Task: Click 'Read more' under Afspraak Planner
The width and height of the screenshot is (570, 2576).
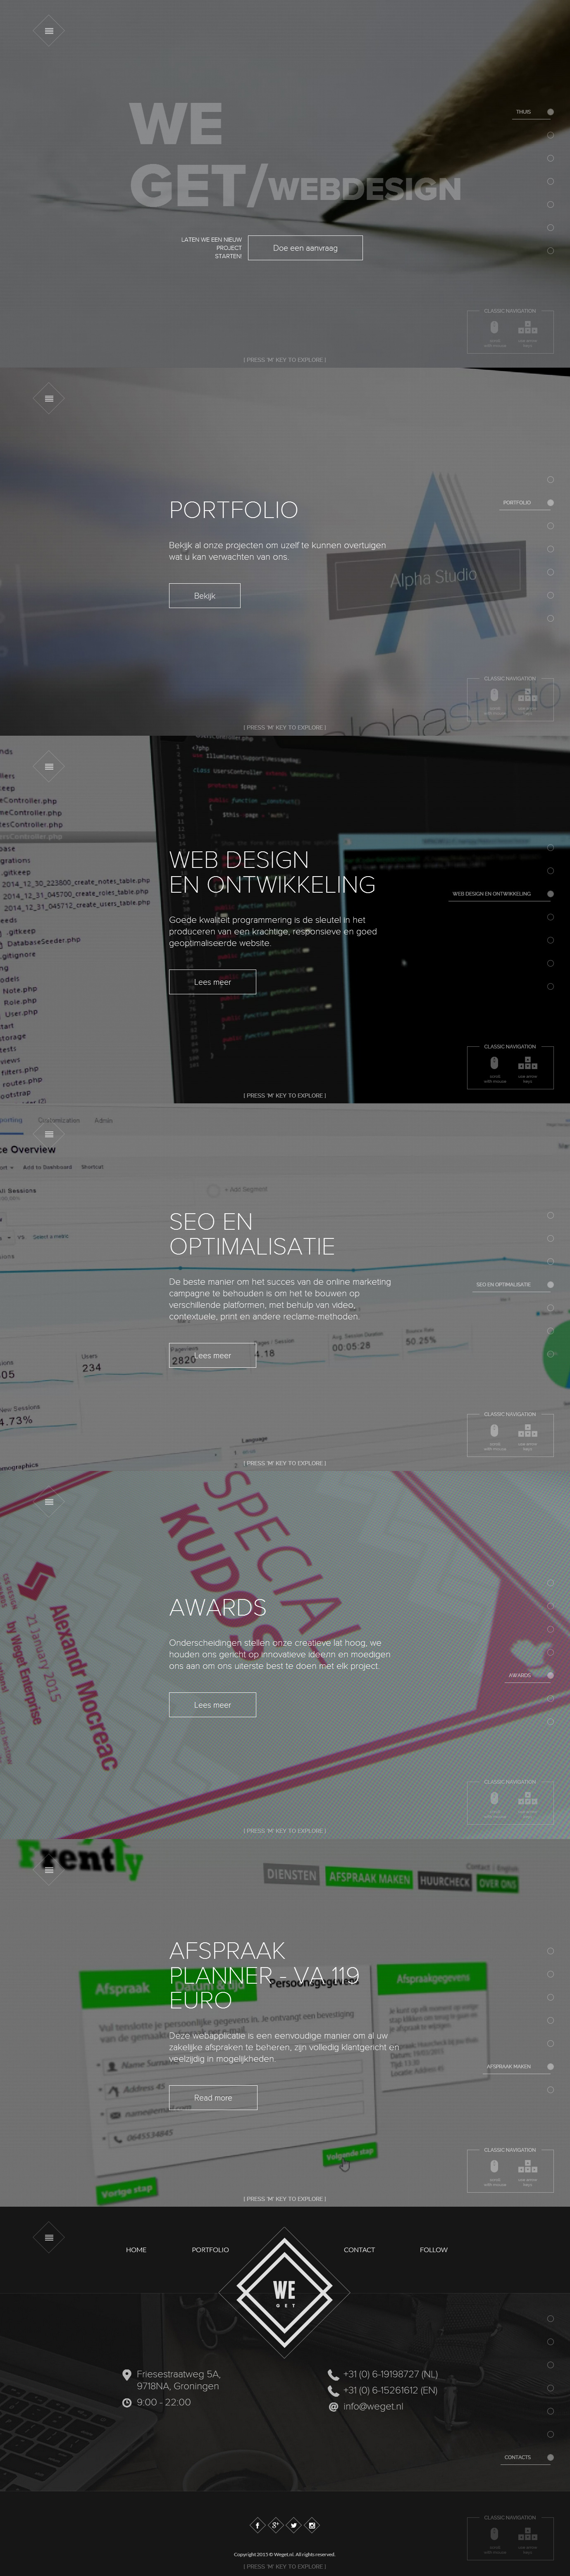Action: 212,2097
